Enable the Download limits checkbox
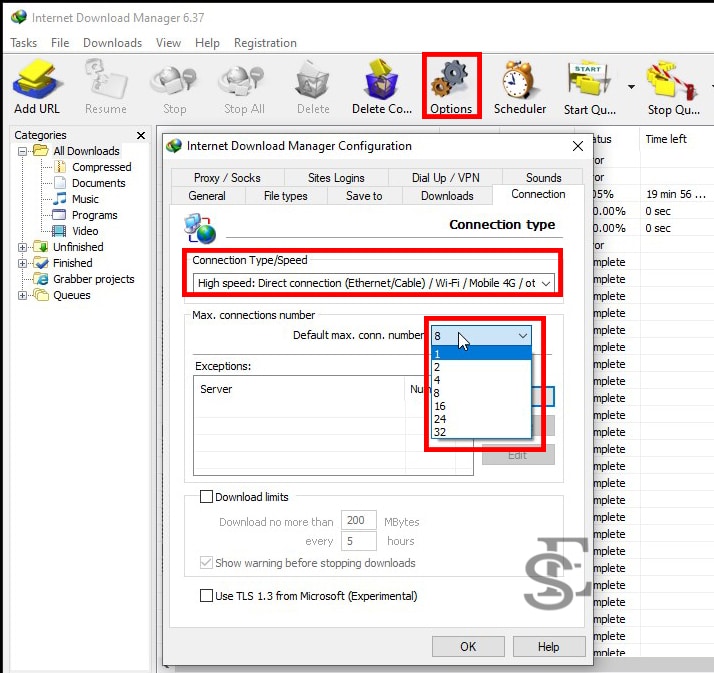The image size is (714, 673). click(206, 496)
